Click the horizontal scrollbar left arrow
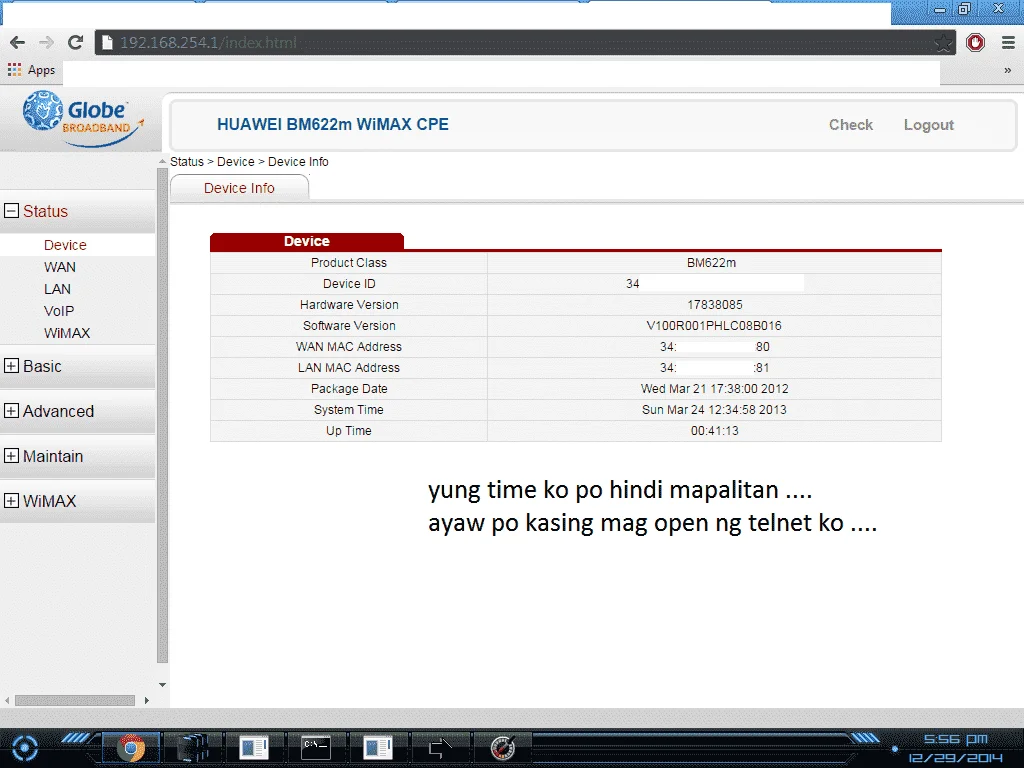Image resolution: width=1024 pixels, height=768 pixels. 7,700
